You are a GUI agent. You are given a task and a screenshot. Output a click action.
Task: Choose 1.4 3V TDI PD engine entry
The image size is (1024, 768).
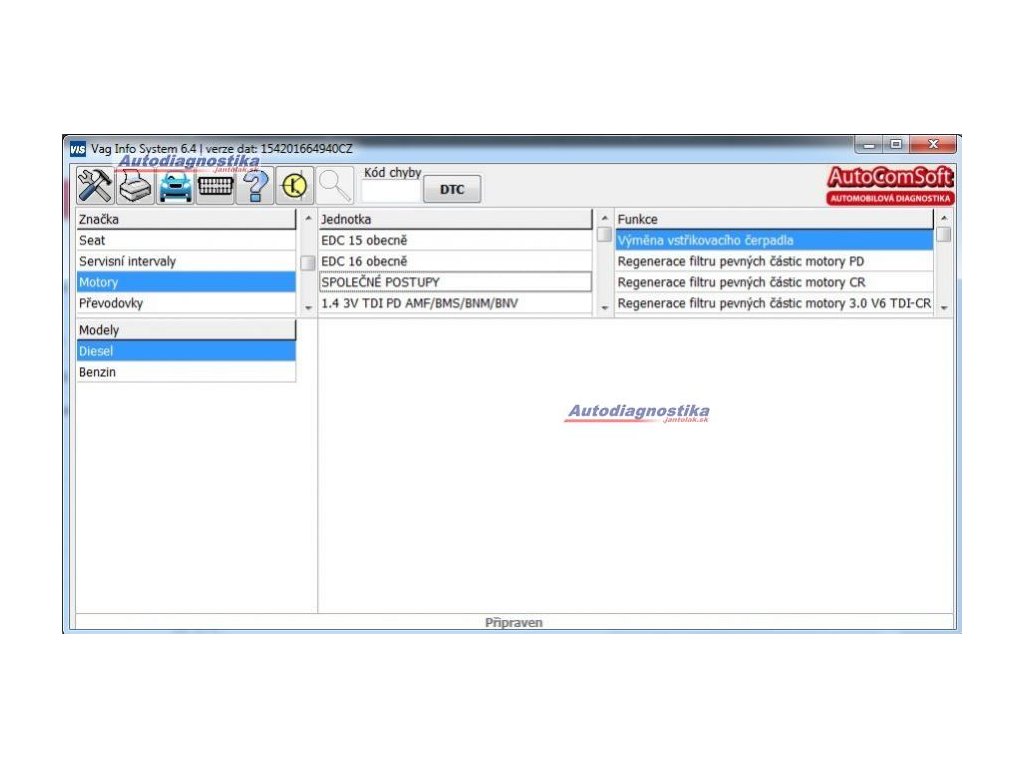pos(455,303)
